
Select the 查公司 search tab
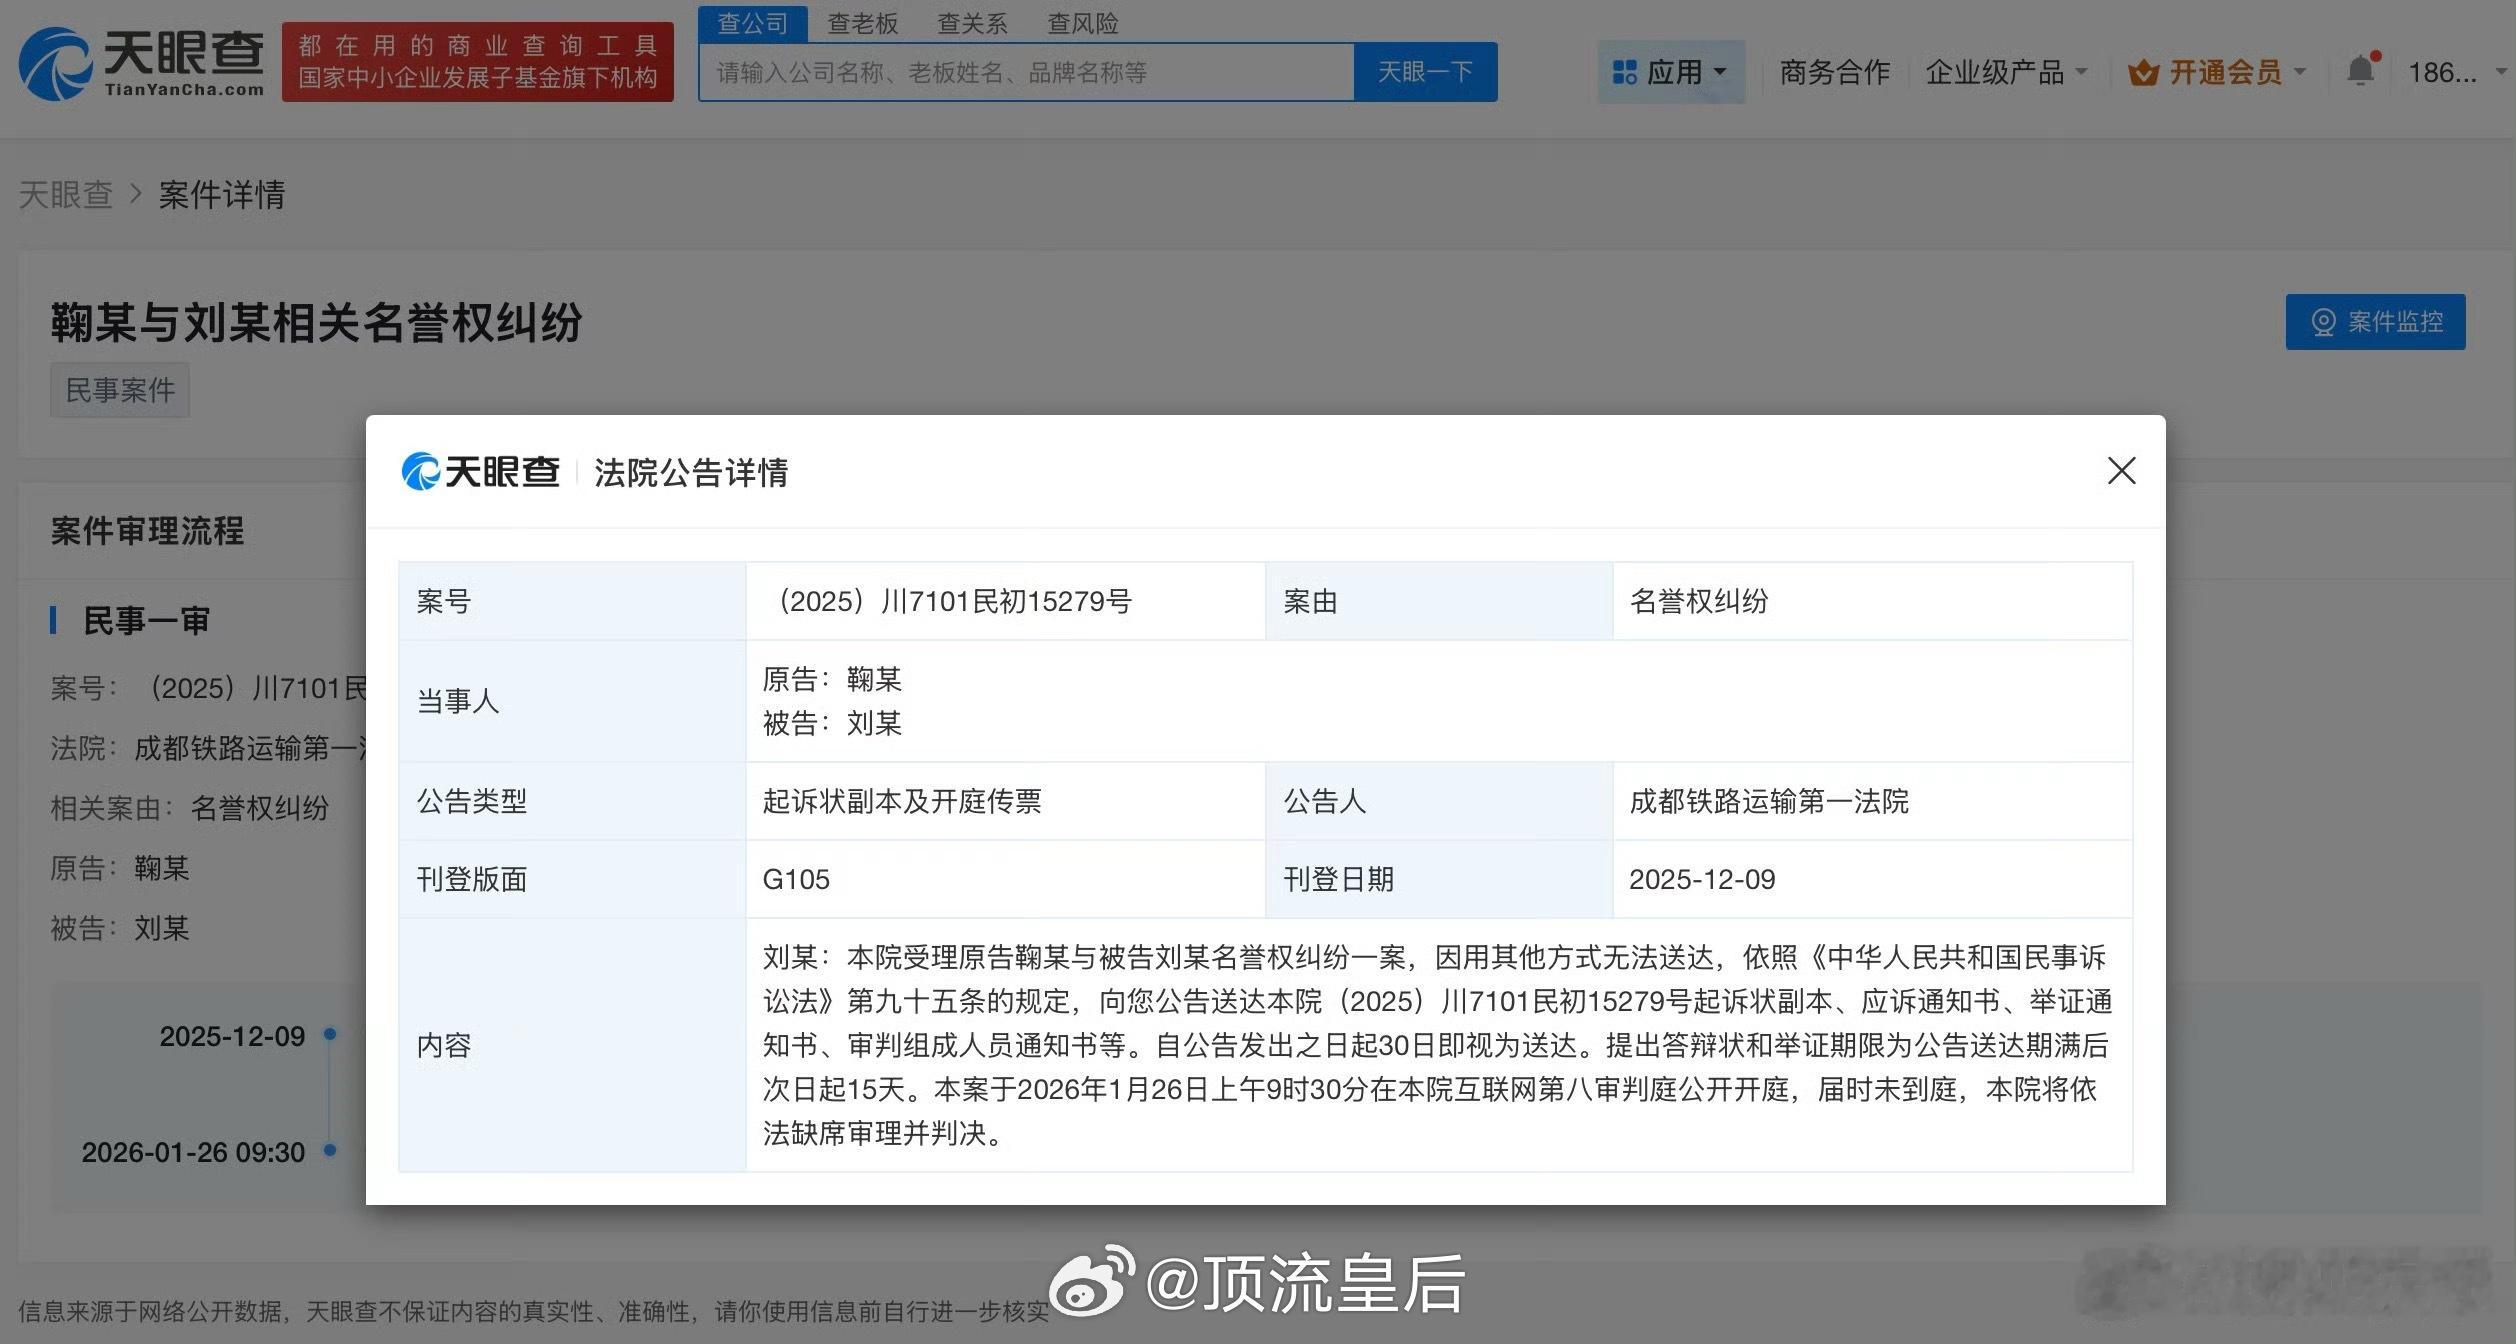pyautogui.click(x=752, y=22)
